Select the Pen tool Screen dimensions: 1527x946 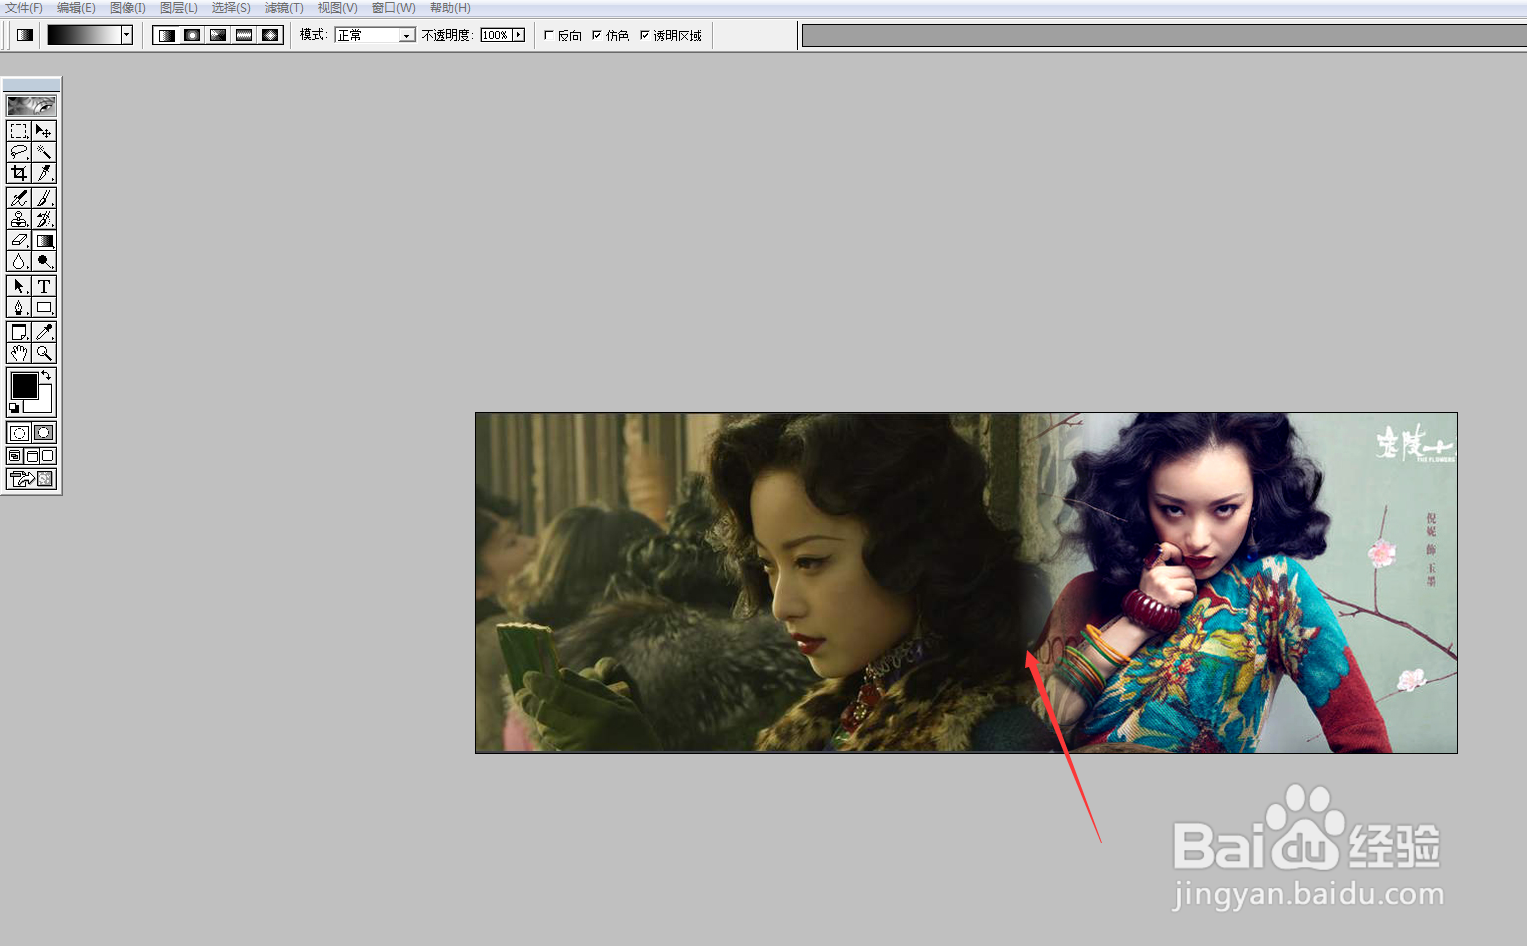point(19,307)
